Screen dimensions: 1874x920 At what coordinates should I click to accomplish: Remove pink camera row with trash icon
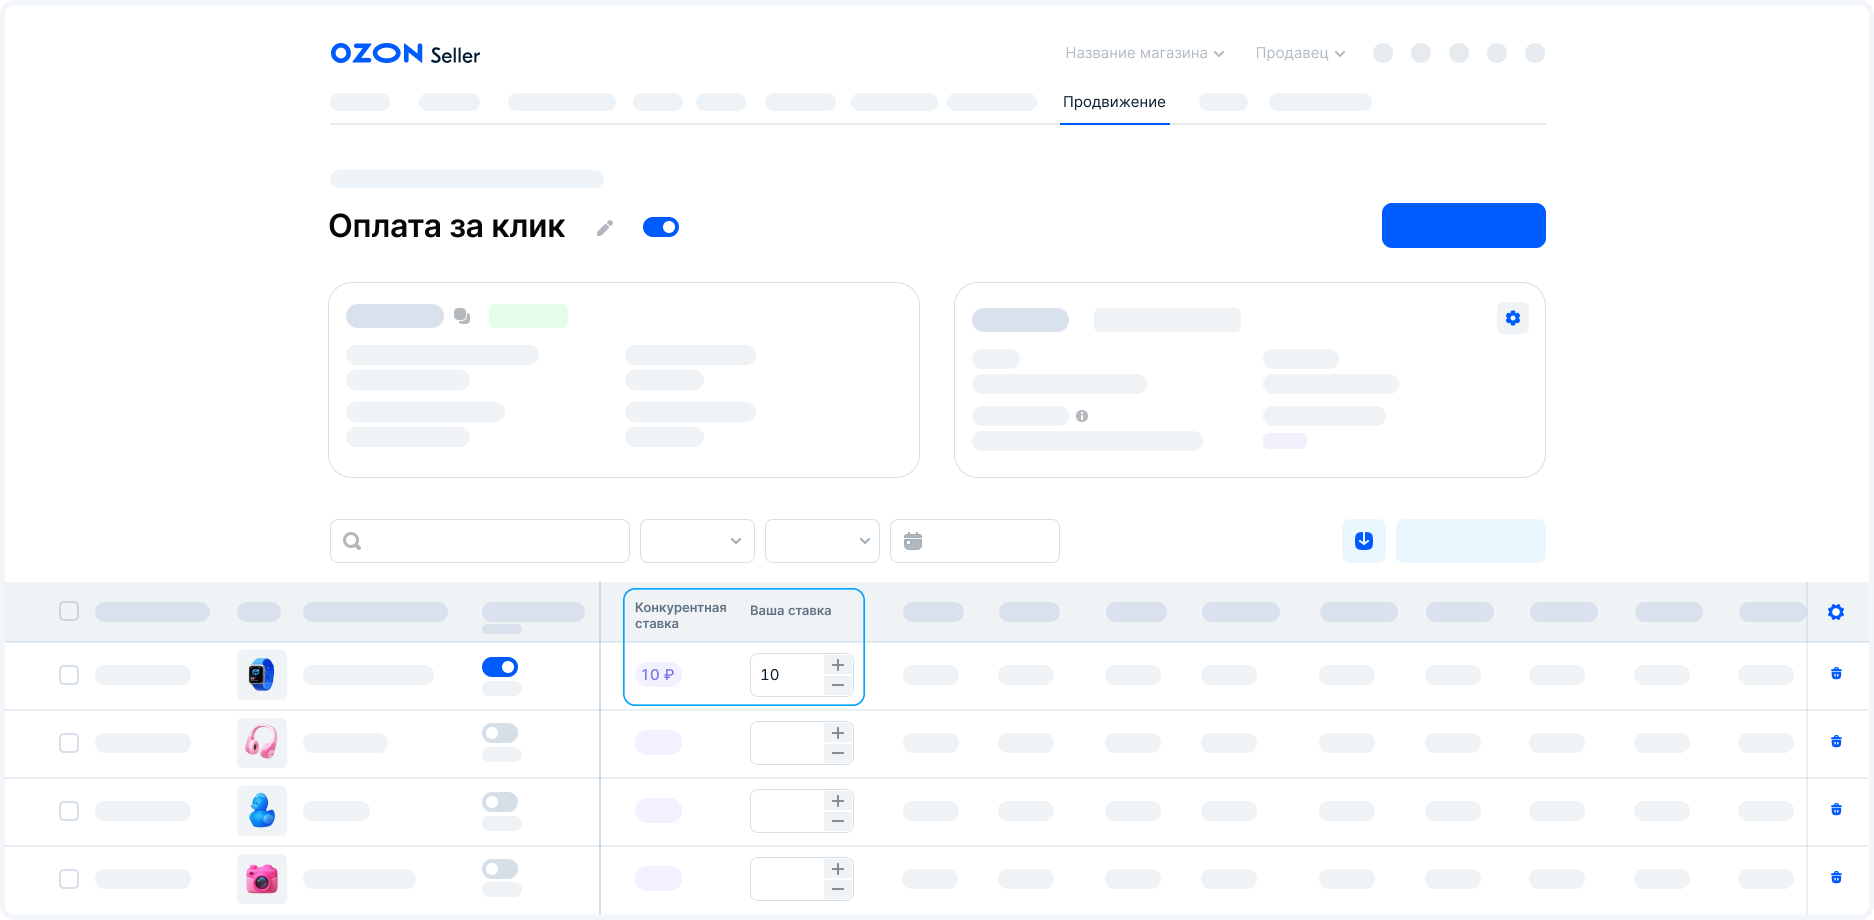point(1835,878)
